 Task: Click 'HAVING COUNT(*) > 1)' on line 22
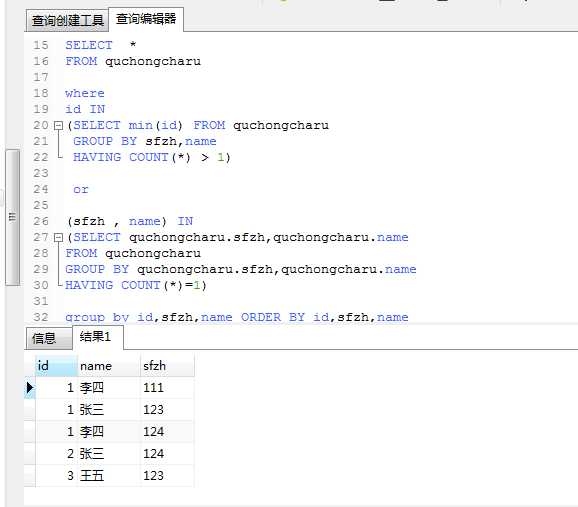tap(152, 157)
